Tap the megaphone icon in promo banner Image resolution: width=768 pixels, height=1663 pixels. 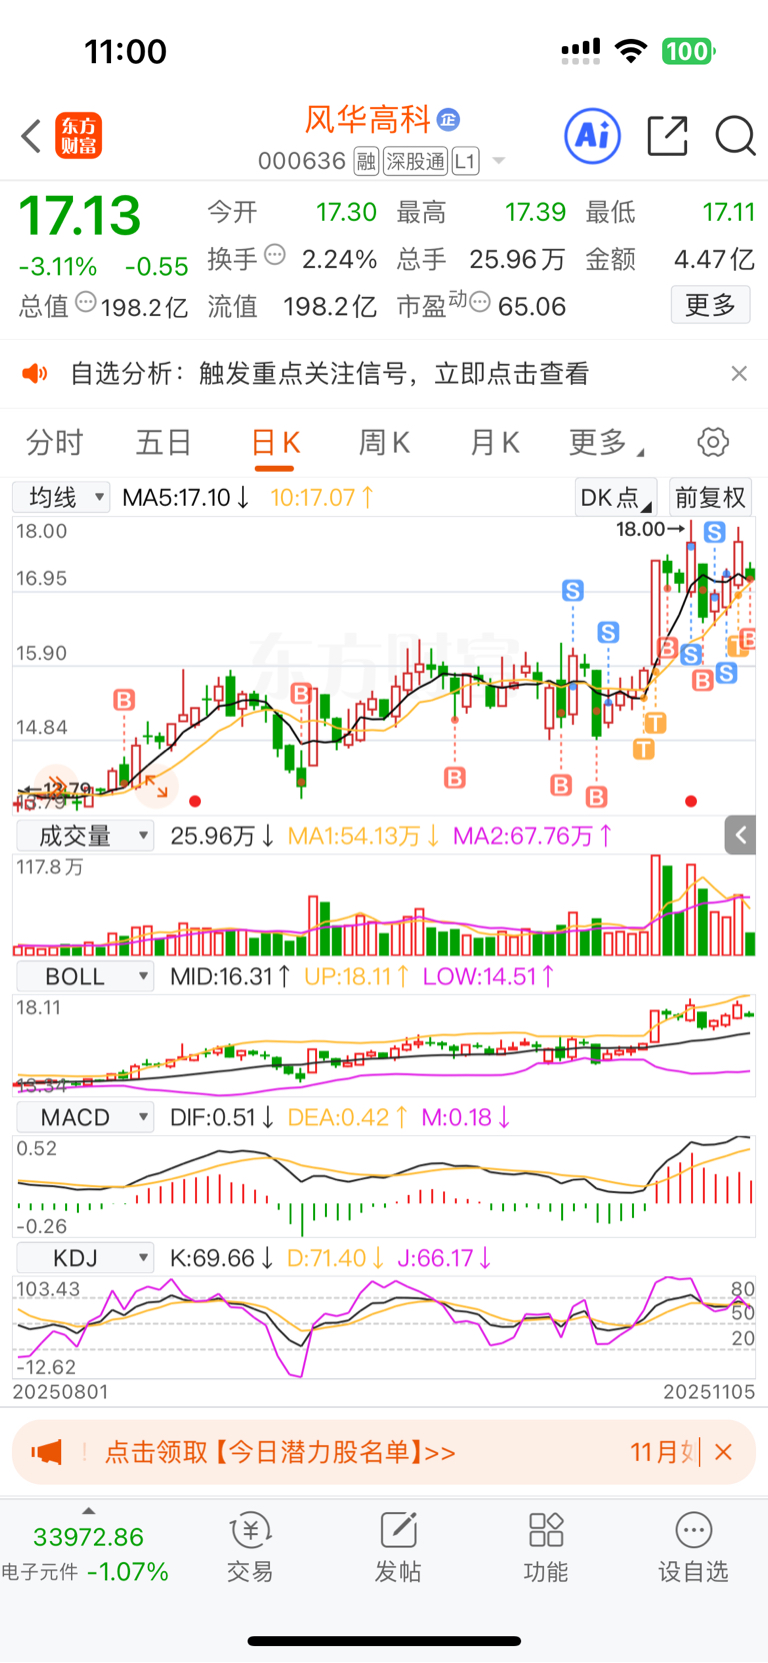[x=47, y=1452]
